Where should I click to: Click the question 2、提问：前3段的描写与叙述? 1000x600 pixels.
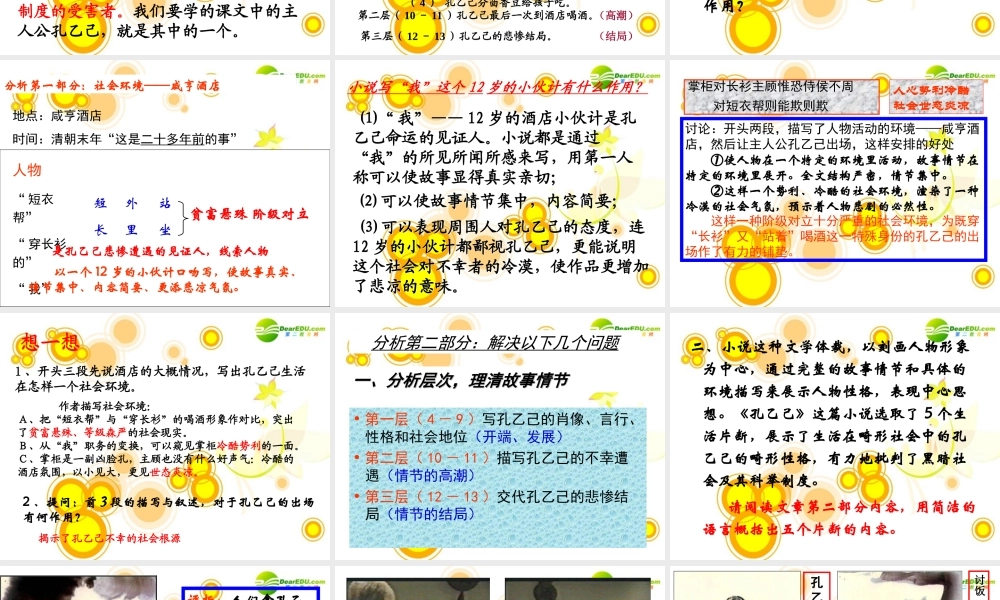coord(167,509)
